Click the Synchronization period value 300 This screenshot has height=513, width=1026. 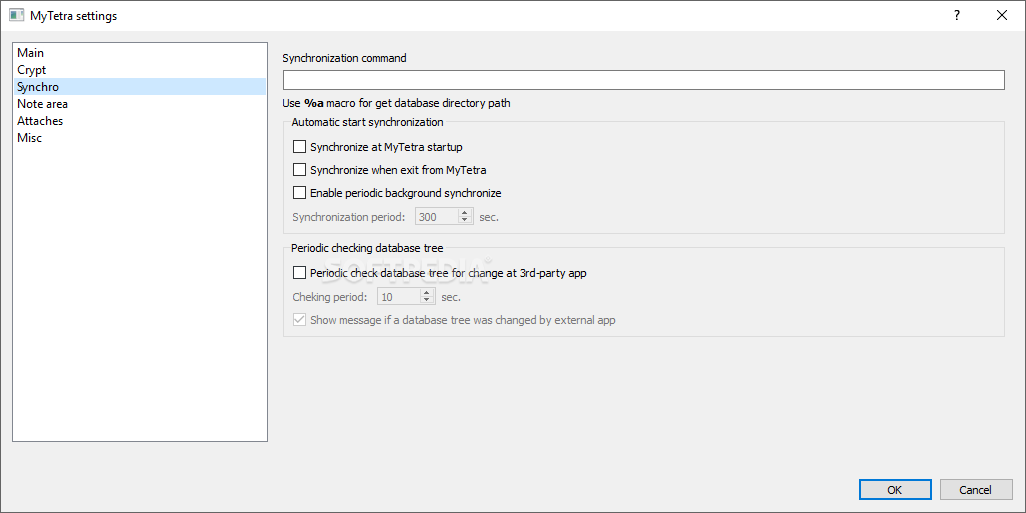tap(436, 217)
